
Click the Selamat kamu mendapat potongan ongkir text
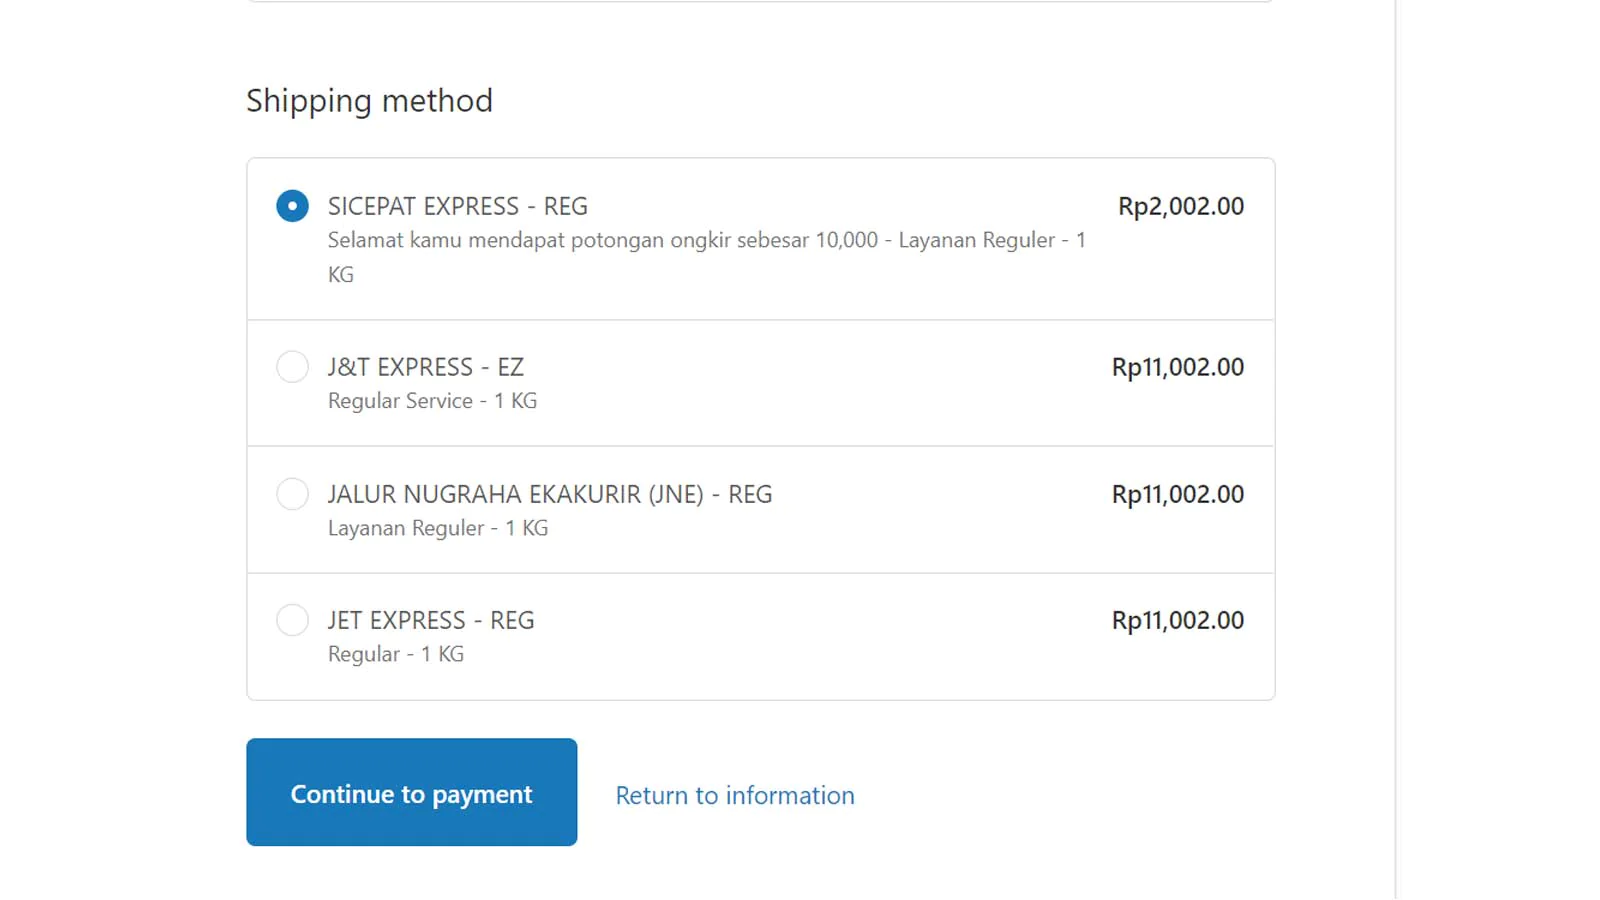click(706, 257)
